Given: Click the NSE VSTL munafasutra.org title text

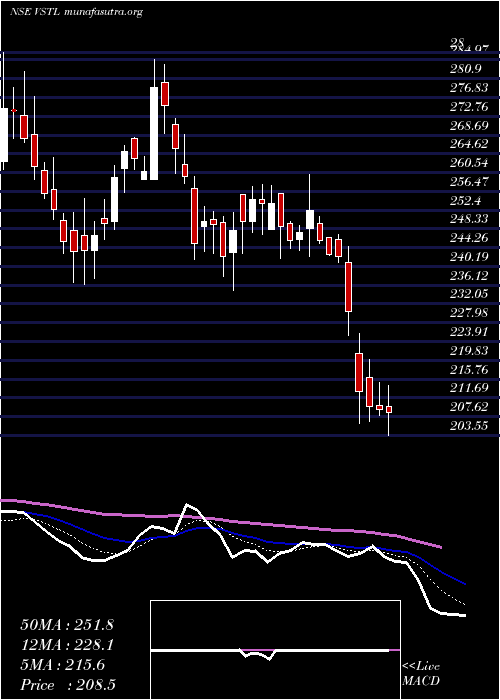Looking at the screenshot, I should tap(75, 12).
